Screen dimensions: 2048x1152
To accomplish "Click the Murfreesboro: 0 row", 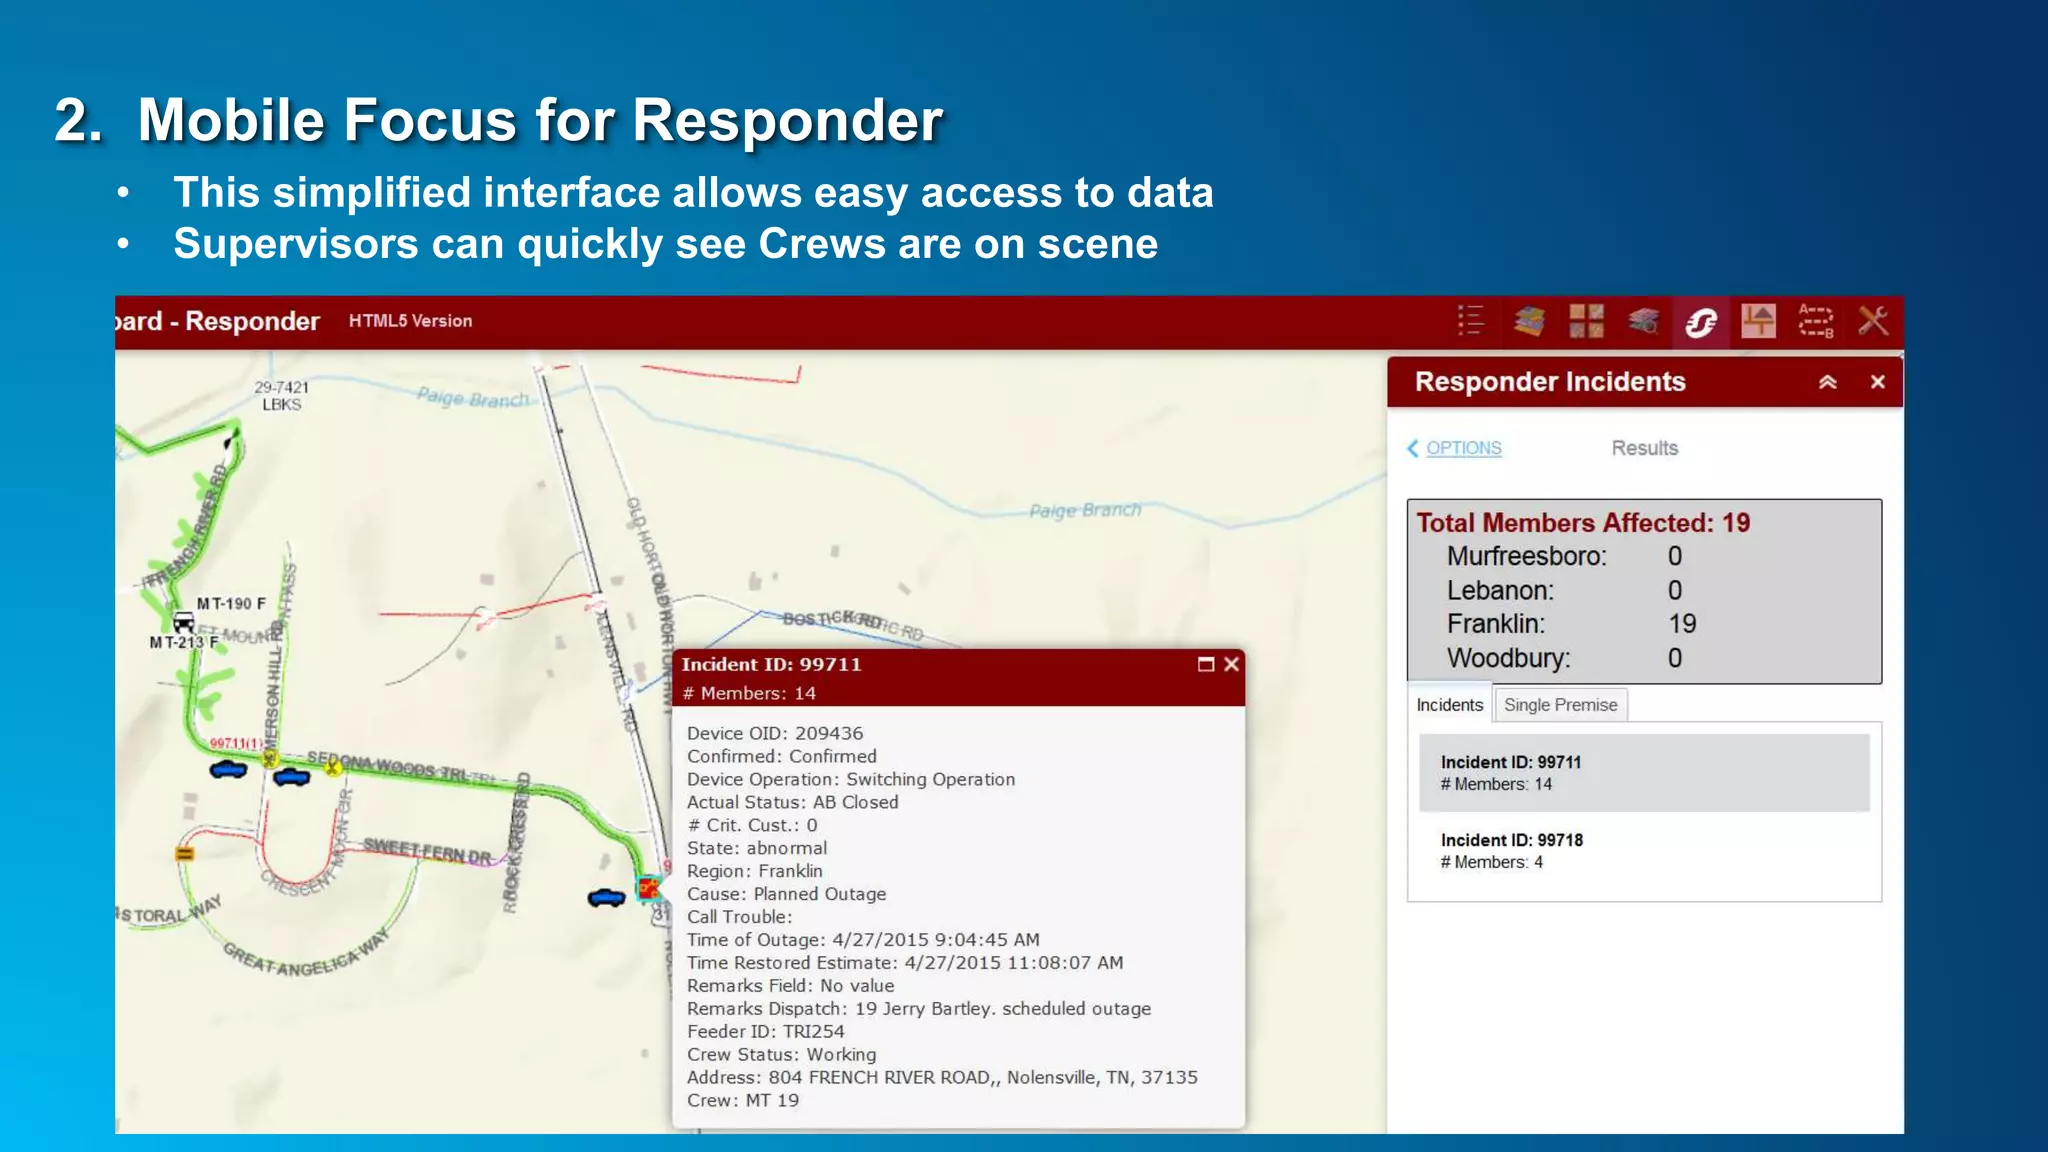I will click(1564, 556).
